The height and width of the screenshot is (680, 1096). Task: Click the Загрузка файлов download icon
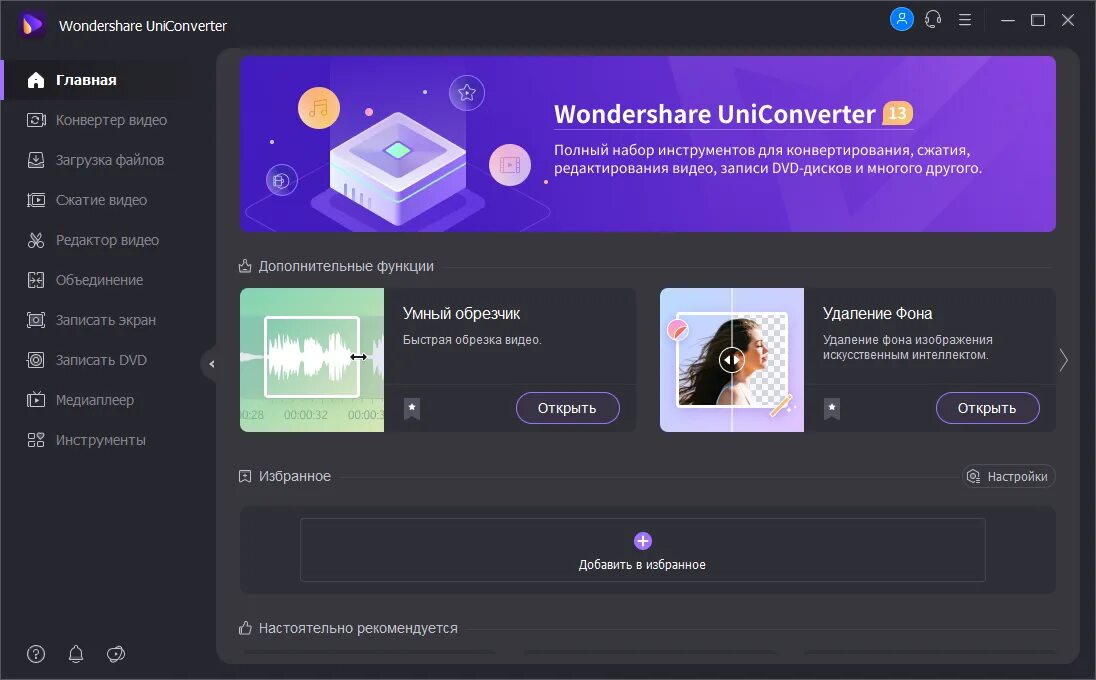(x=36, y=160)
